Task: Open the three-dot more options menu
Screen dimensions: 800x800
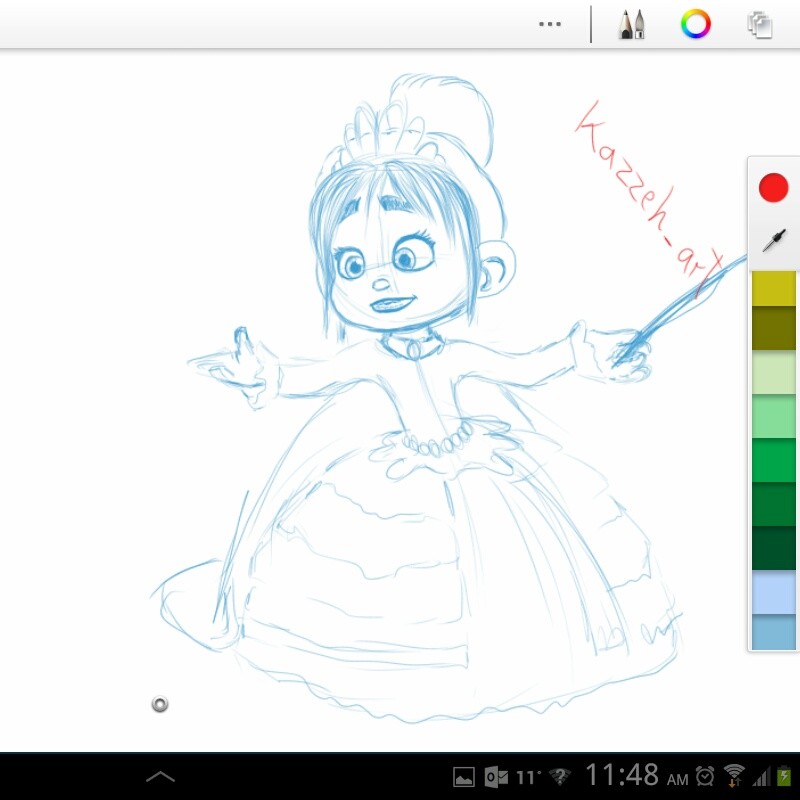Action: tap(549, 24)
